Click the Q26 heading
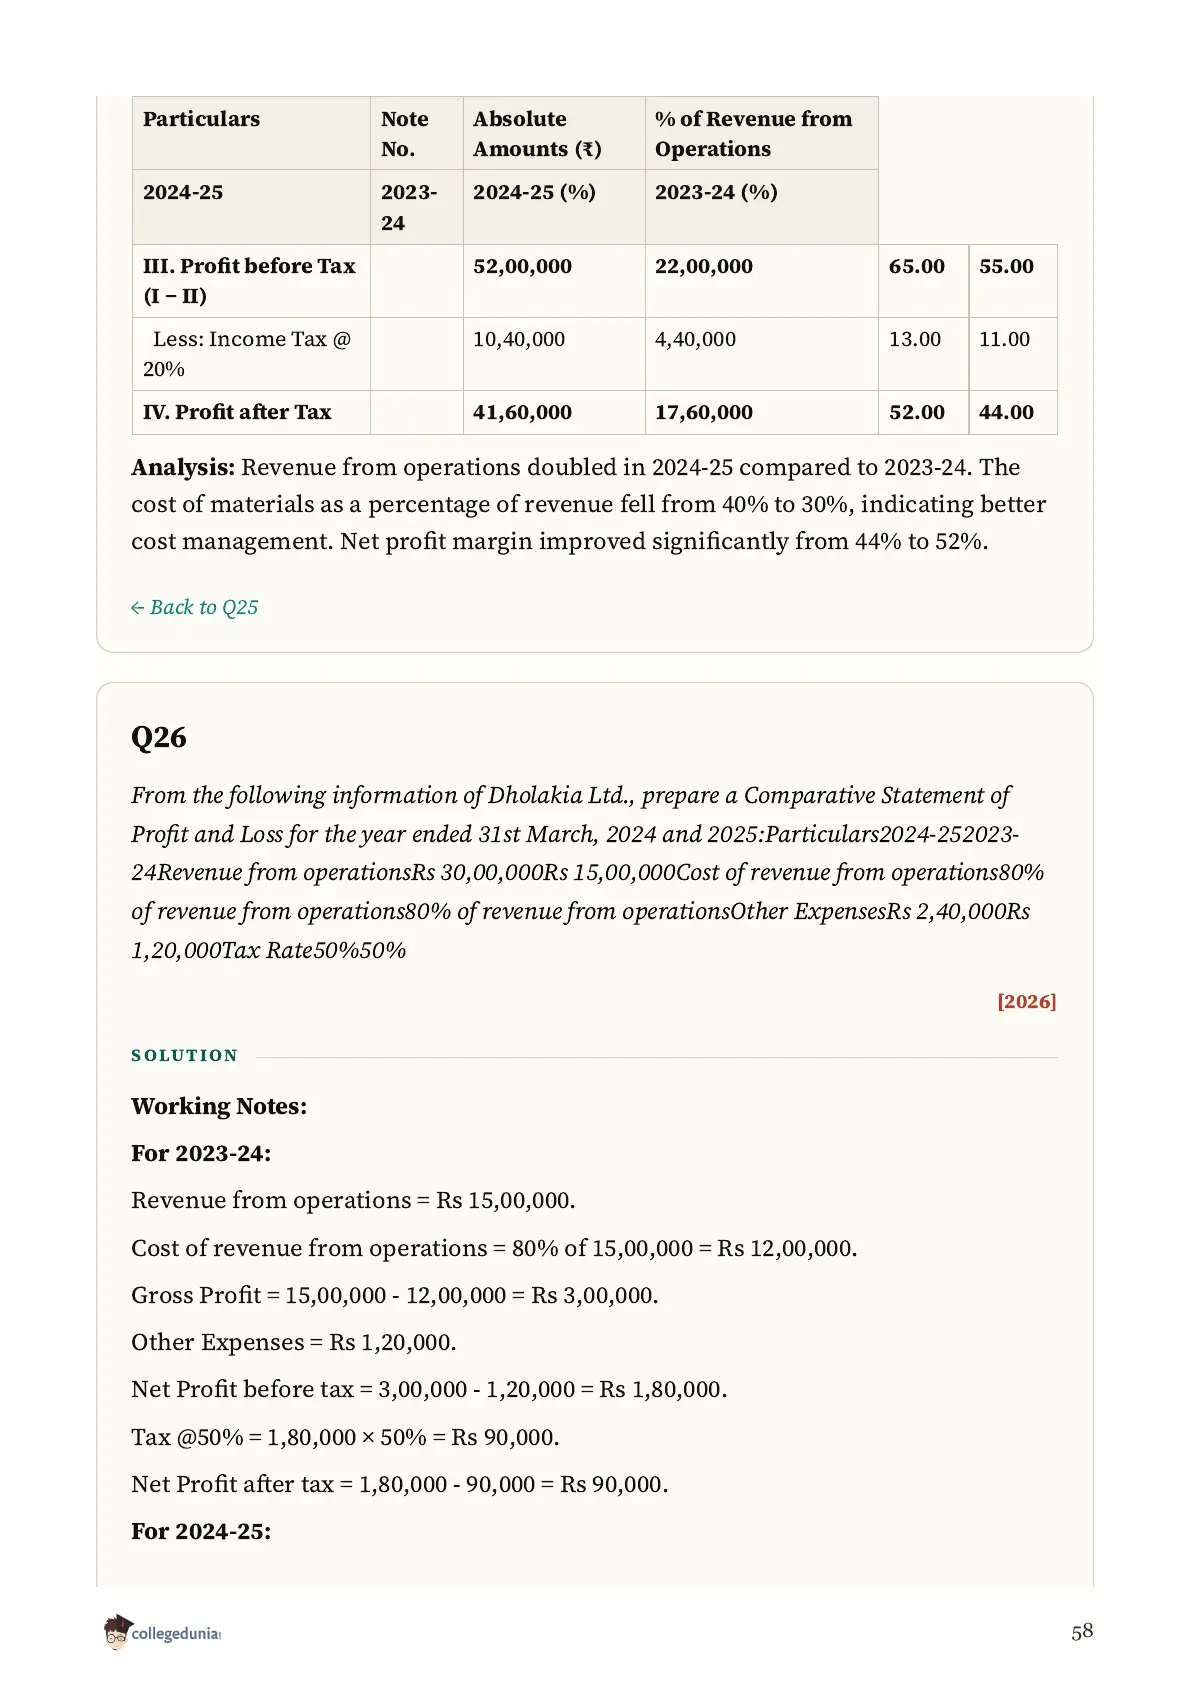The image size is (1190, 1684). pos(159,737)
